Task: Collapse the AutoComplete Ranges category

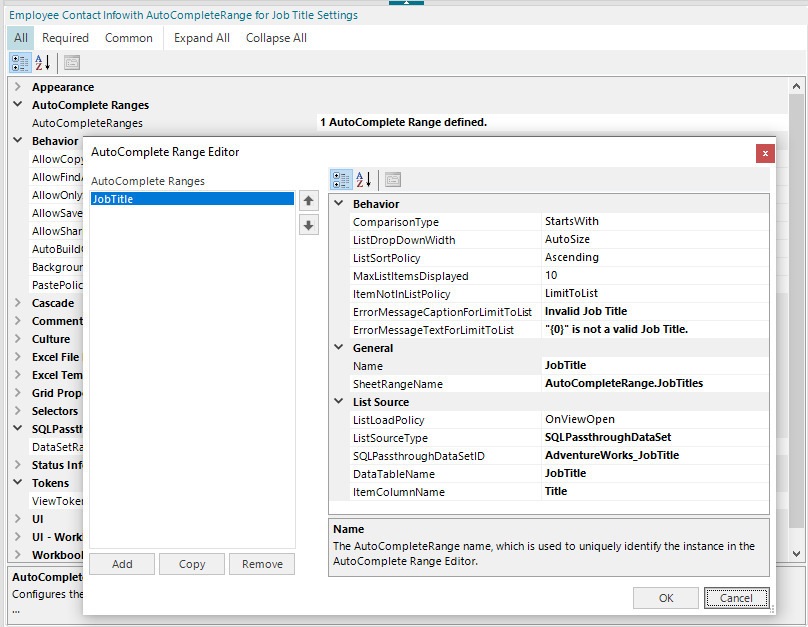Action: click(18, 105)
